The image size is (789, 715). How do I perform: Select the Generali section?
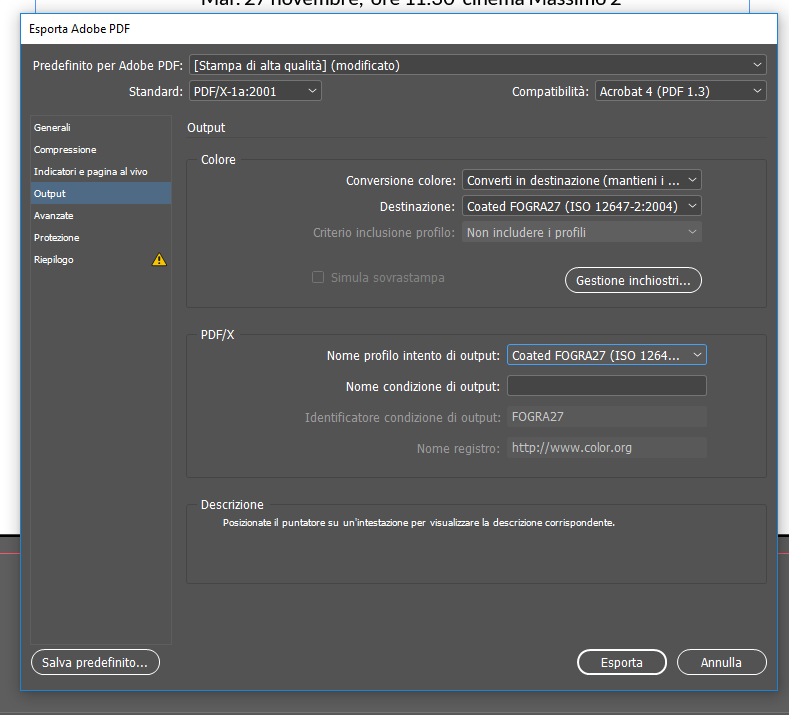pos(101,128)
